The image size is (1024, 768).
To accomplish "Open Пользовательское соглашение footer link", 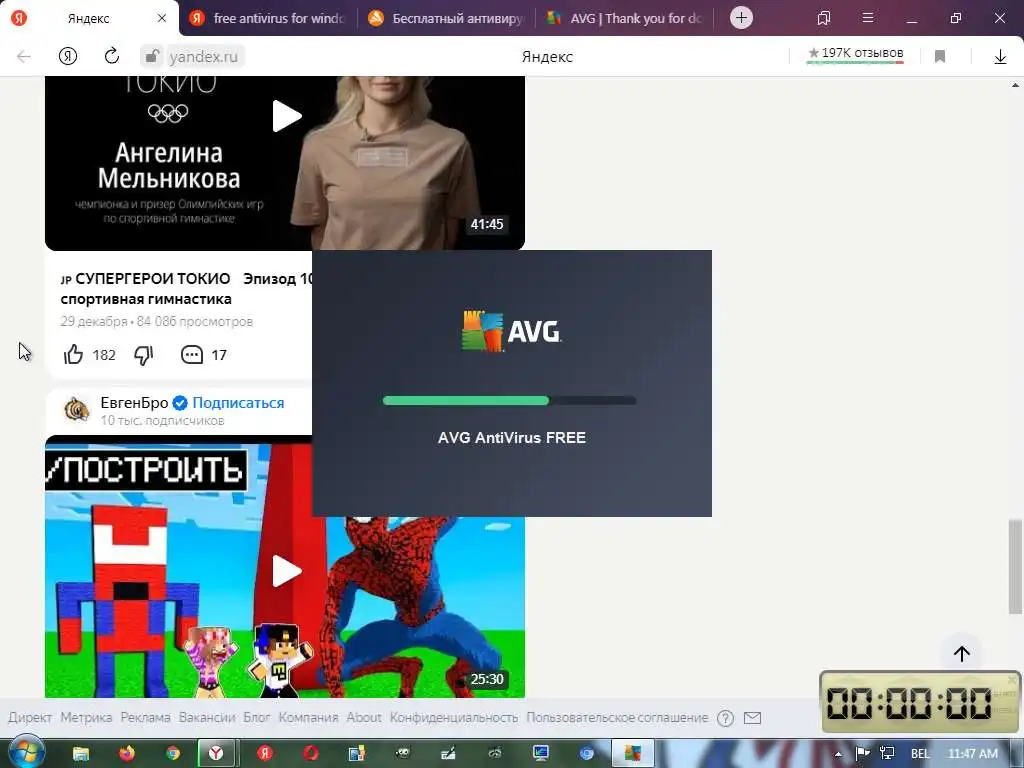I will point(617,718).
